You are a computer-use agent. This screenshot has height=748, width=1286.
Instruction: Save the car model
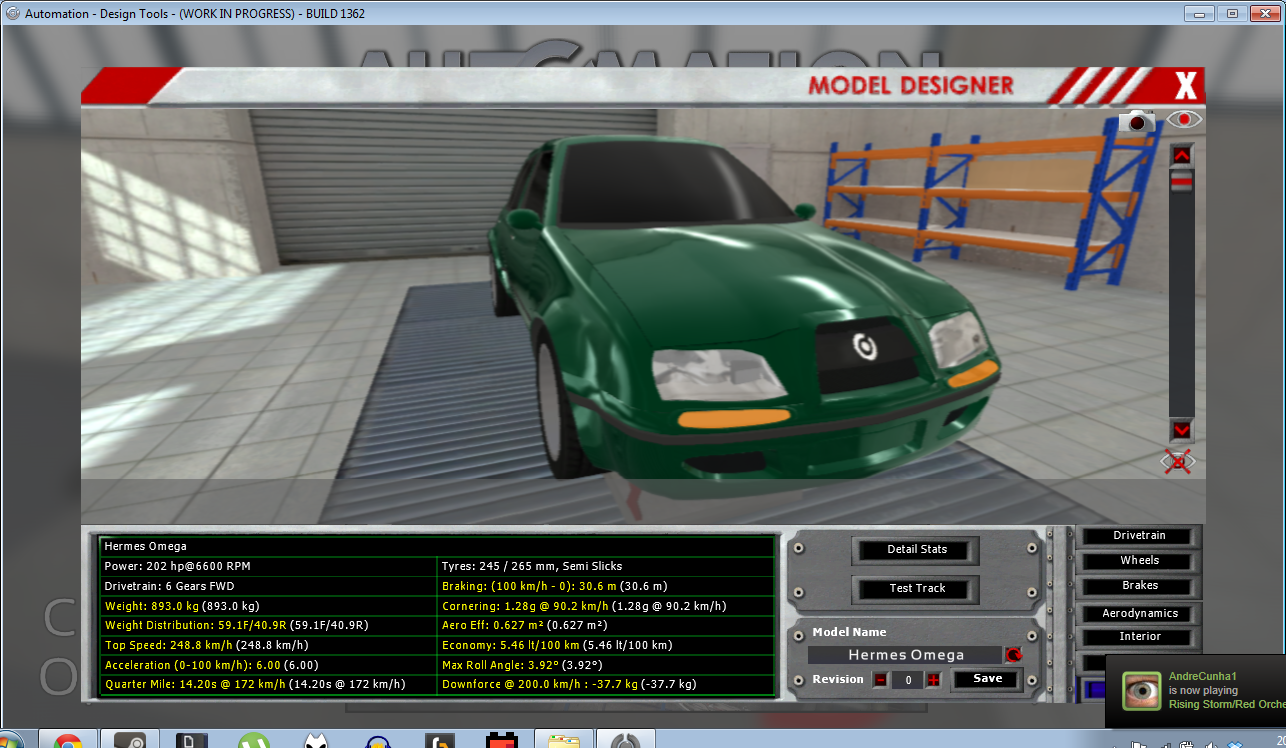point(988,679)
